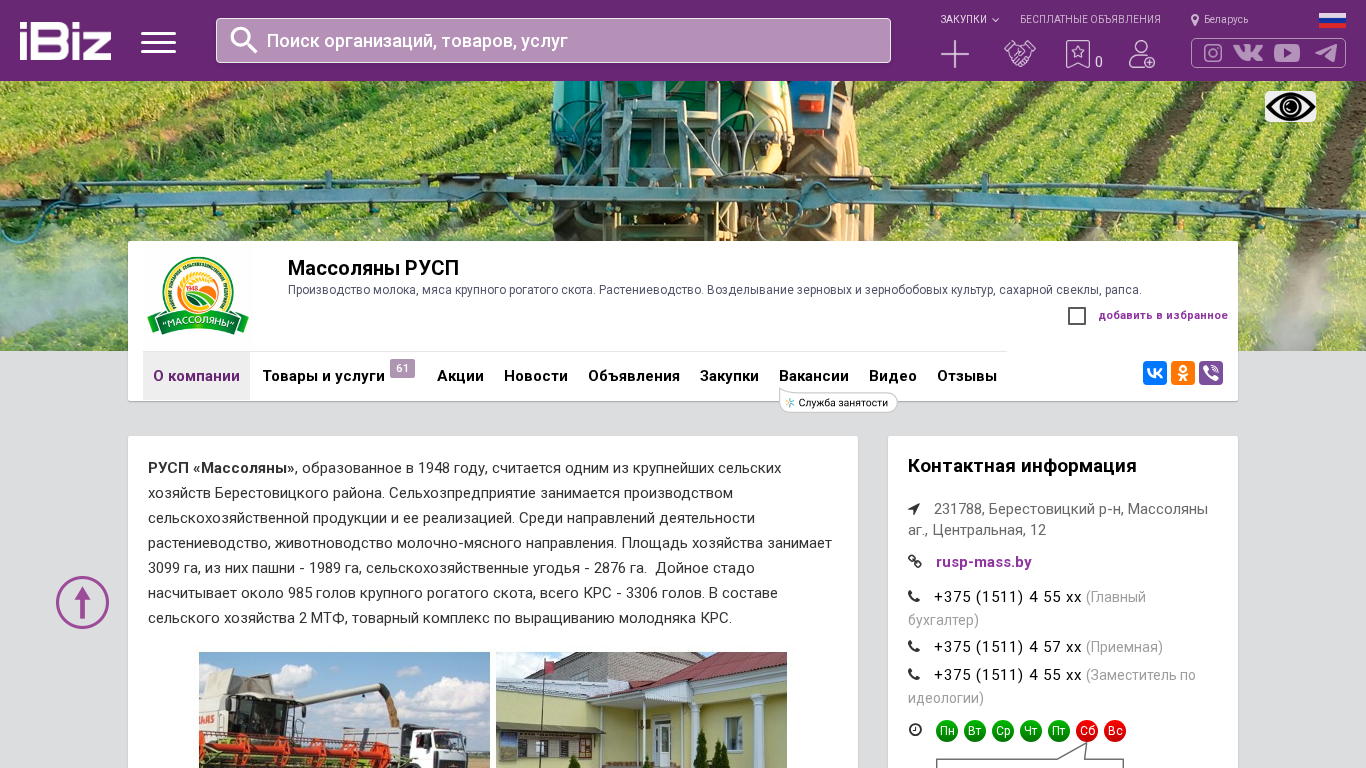Open the Видео tab
This screenshot has width=1366, height=768.
coord(893,376)
